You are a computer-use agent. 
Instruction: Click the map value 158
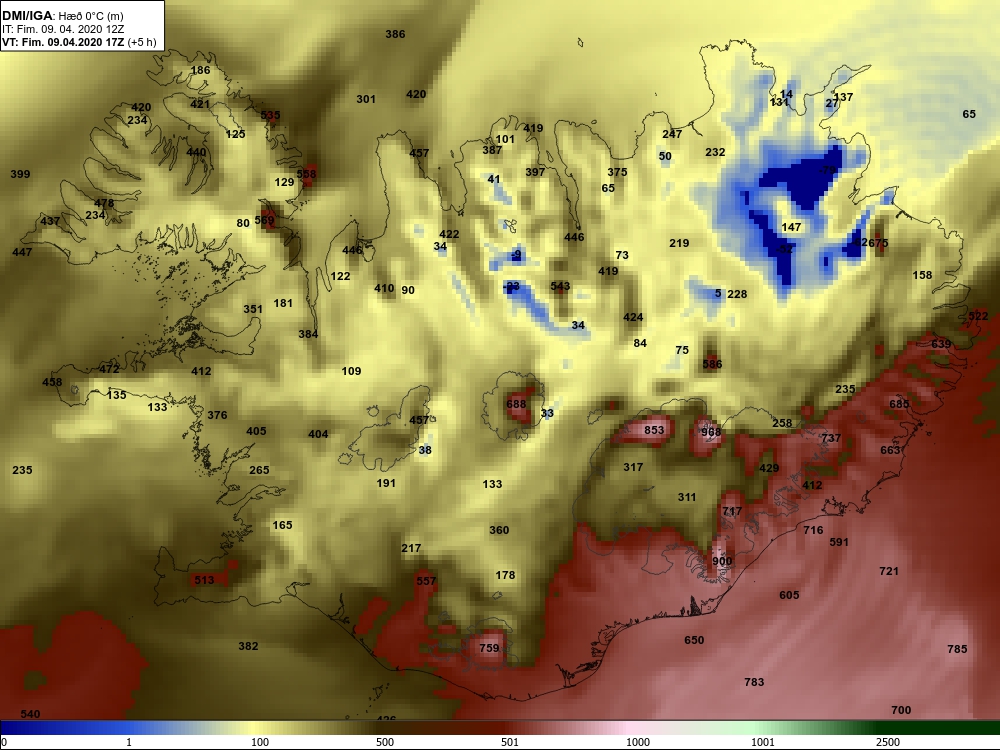pos(922,275)
